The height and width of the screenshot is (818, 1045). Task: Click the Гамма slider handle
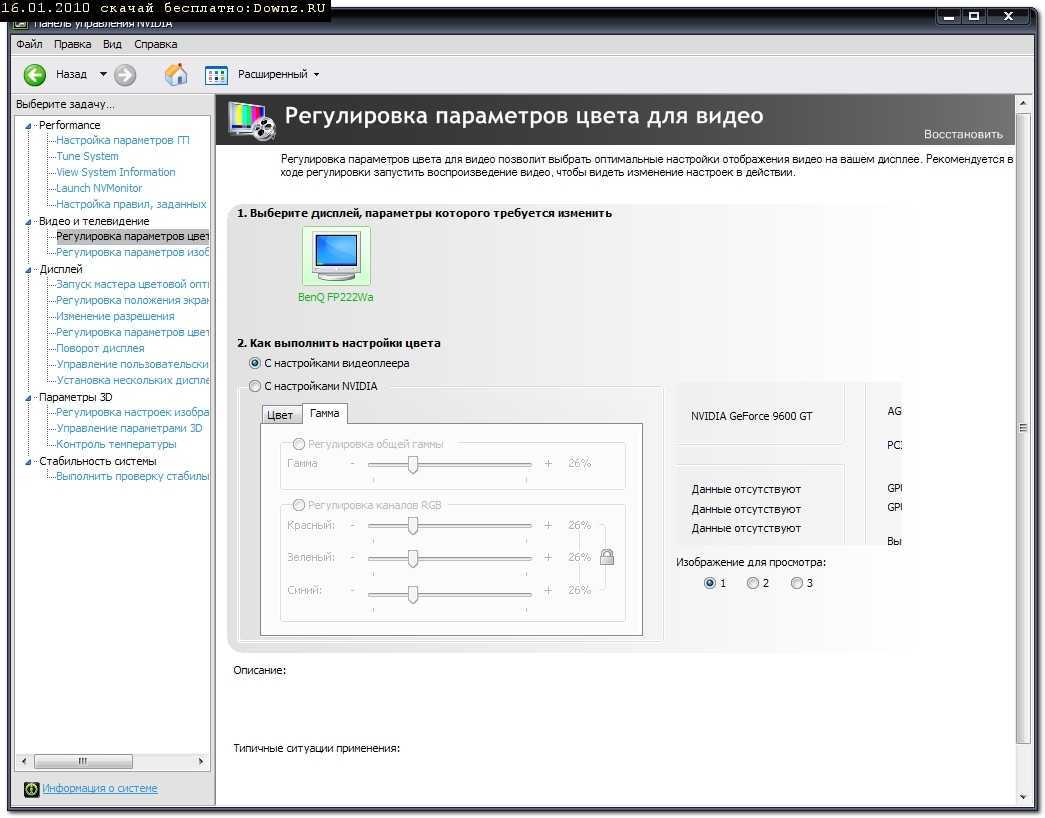(413, 465)
